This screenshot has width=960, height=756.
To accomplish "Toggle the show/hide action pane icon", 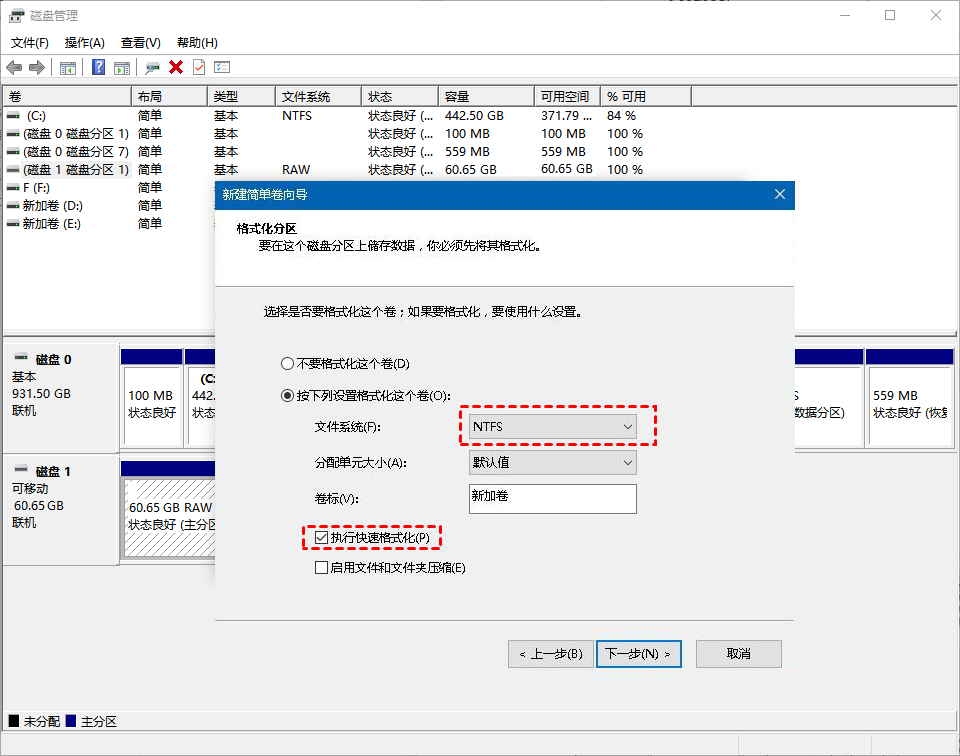I will tap(122, 67).
